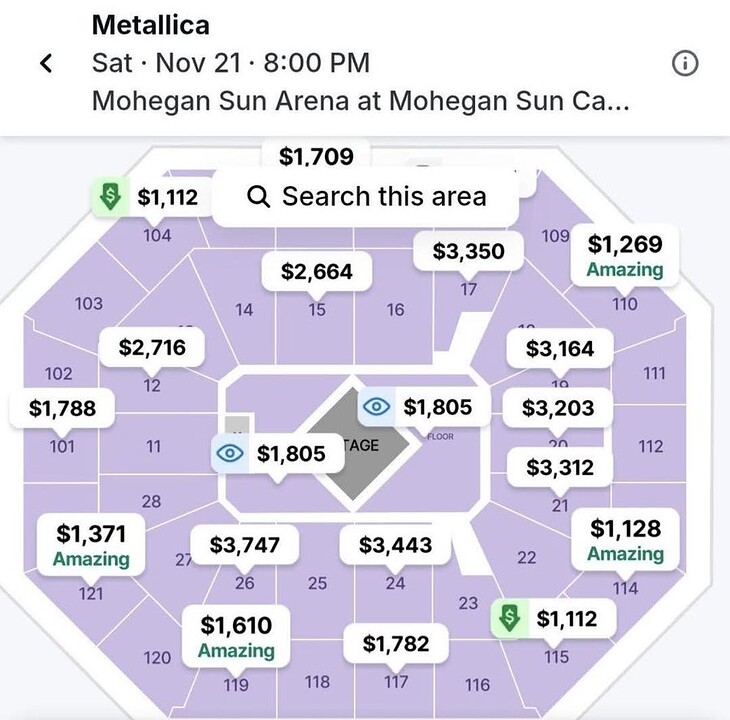Click the $2,716 price tag above section 12
The height and width of the screenshot is (720, 730).
point(154,348)
